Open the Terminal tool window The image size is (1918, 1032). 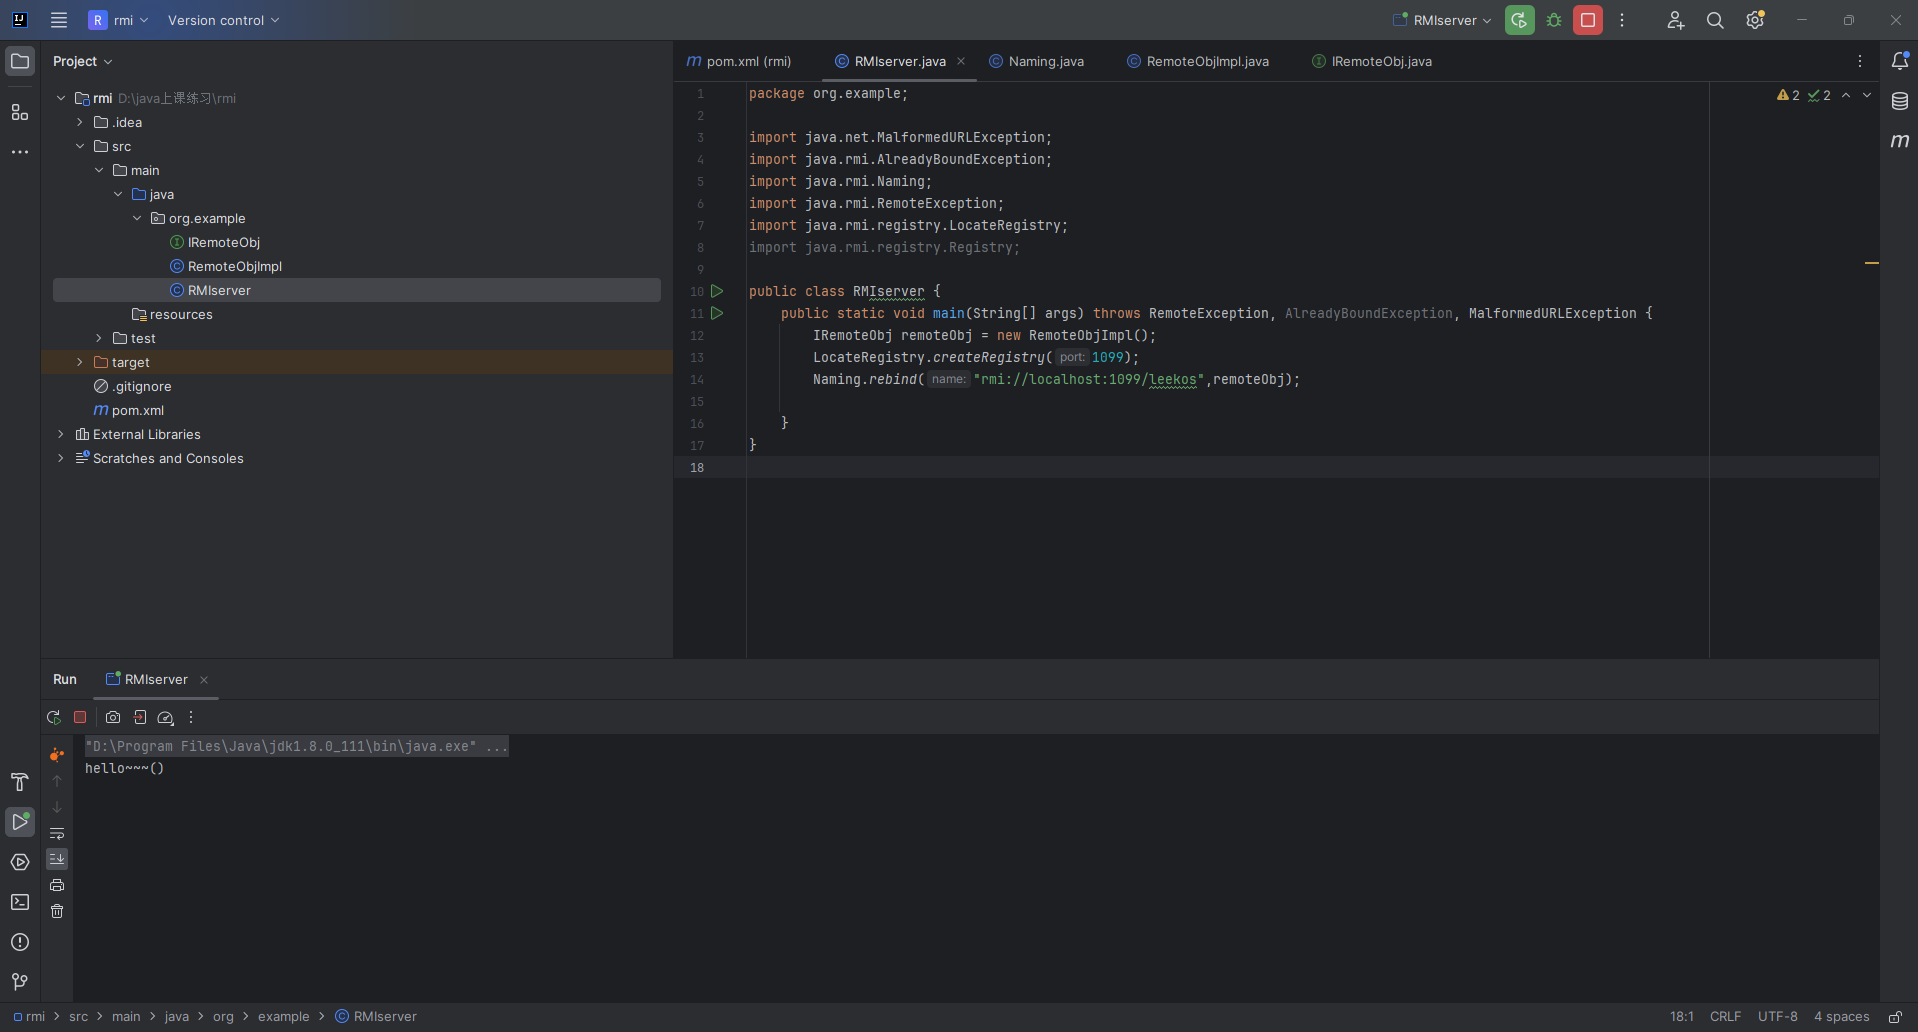click(20, 902)
